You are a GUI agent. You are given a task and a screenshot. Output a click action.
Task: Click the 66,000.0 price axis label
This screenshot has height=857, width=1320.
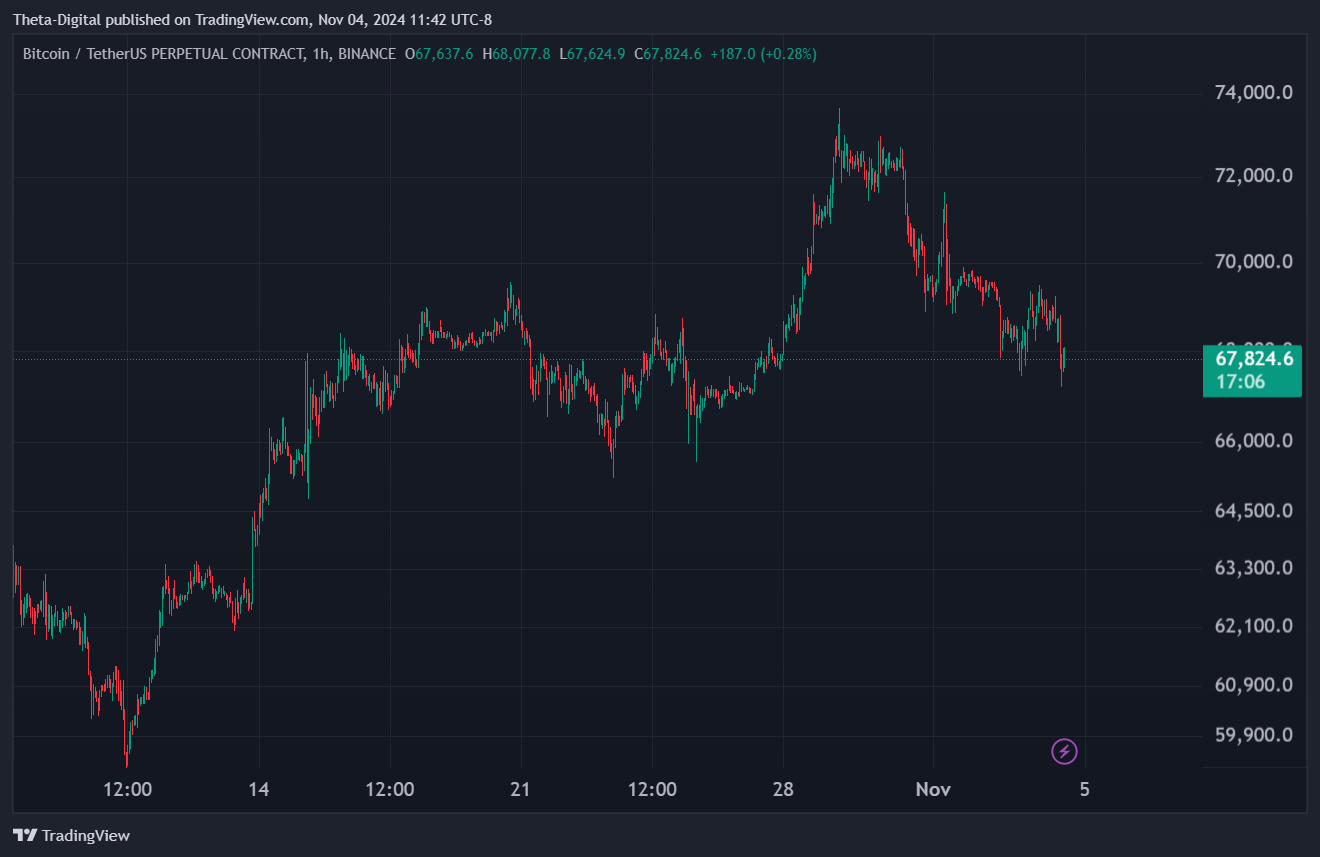[x=1253, y=441]
